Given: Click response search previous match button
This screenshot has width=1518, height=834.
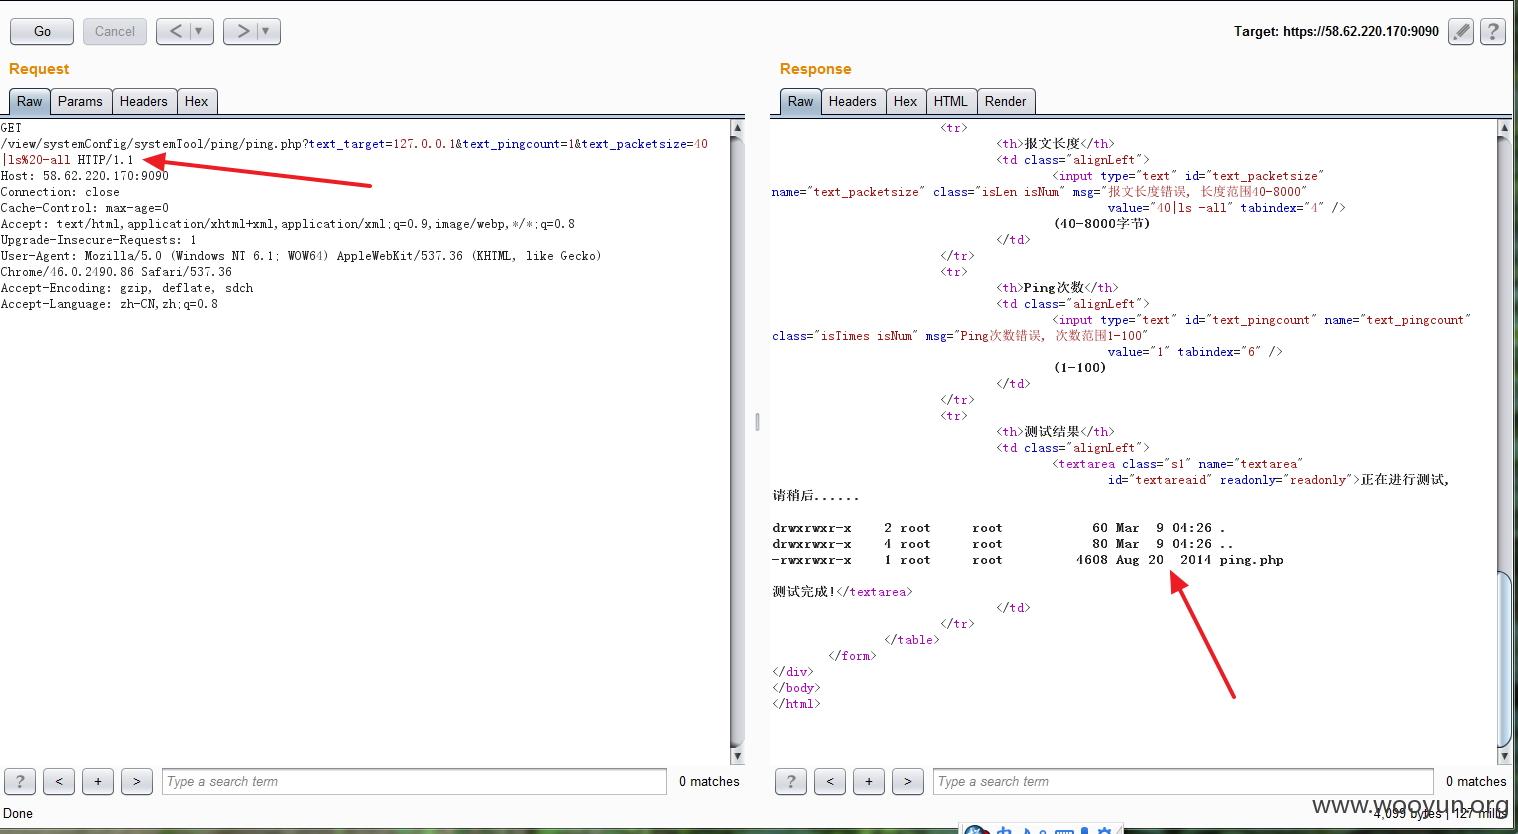Looking at the screenshot, I should [x=830, y=781].
